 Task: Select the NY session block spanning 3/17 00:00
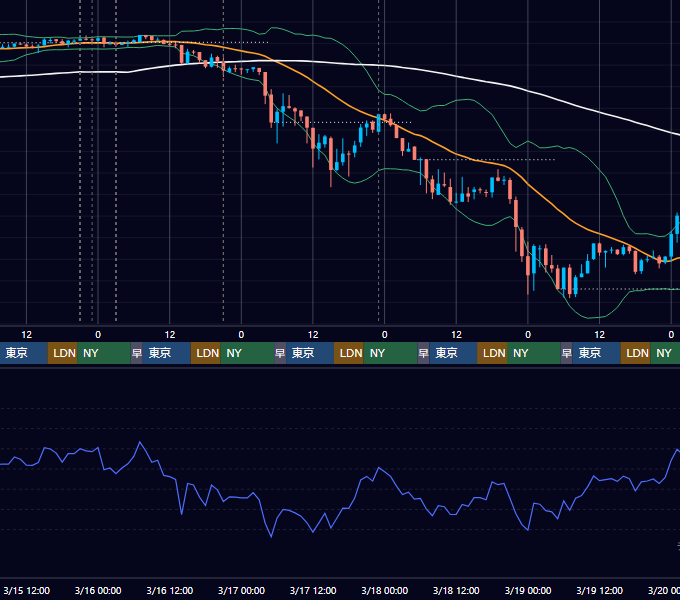coord(247,353)
